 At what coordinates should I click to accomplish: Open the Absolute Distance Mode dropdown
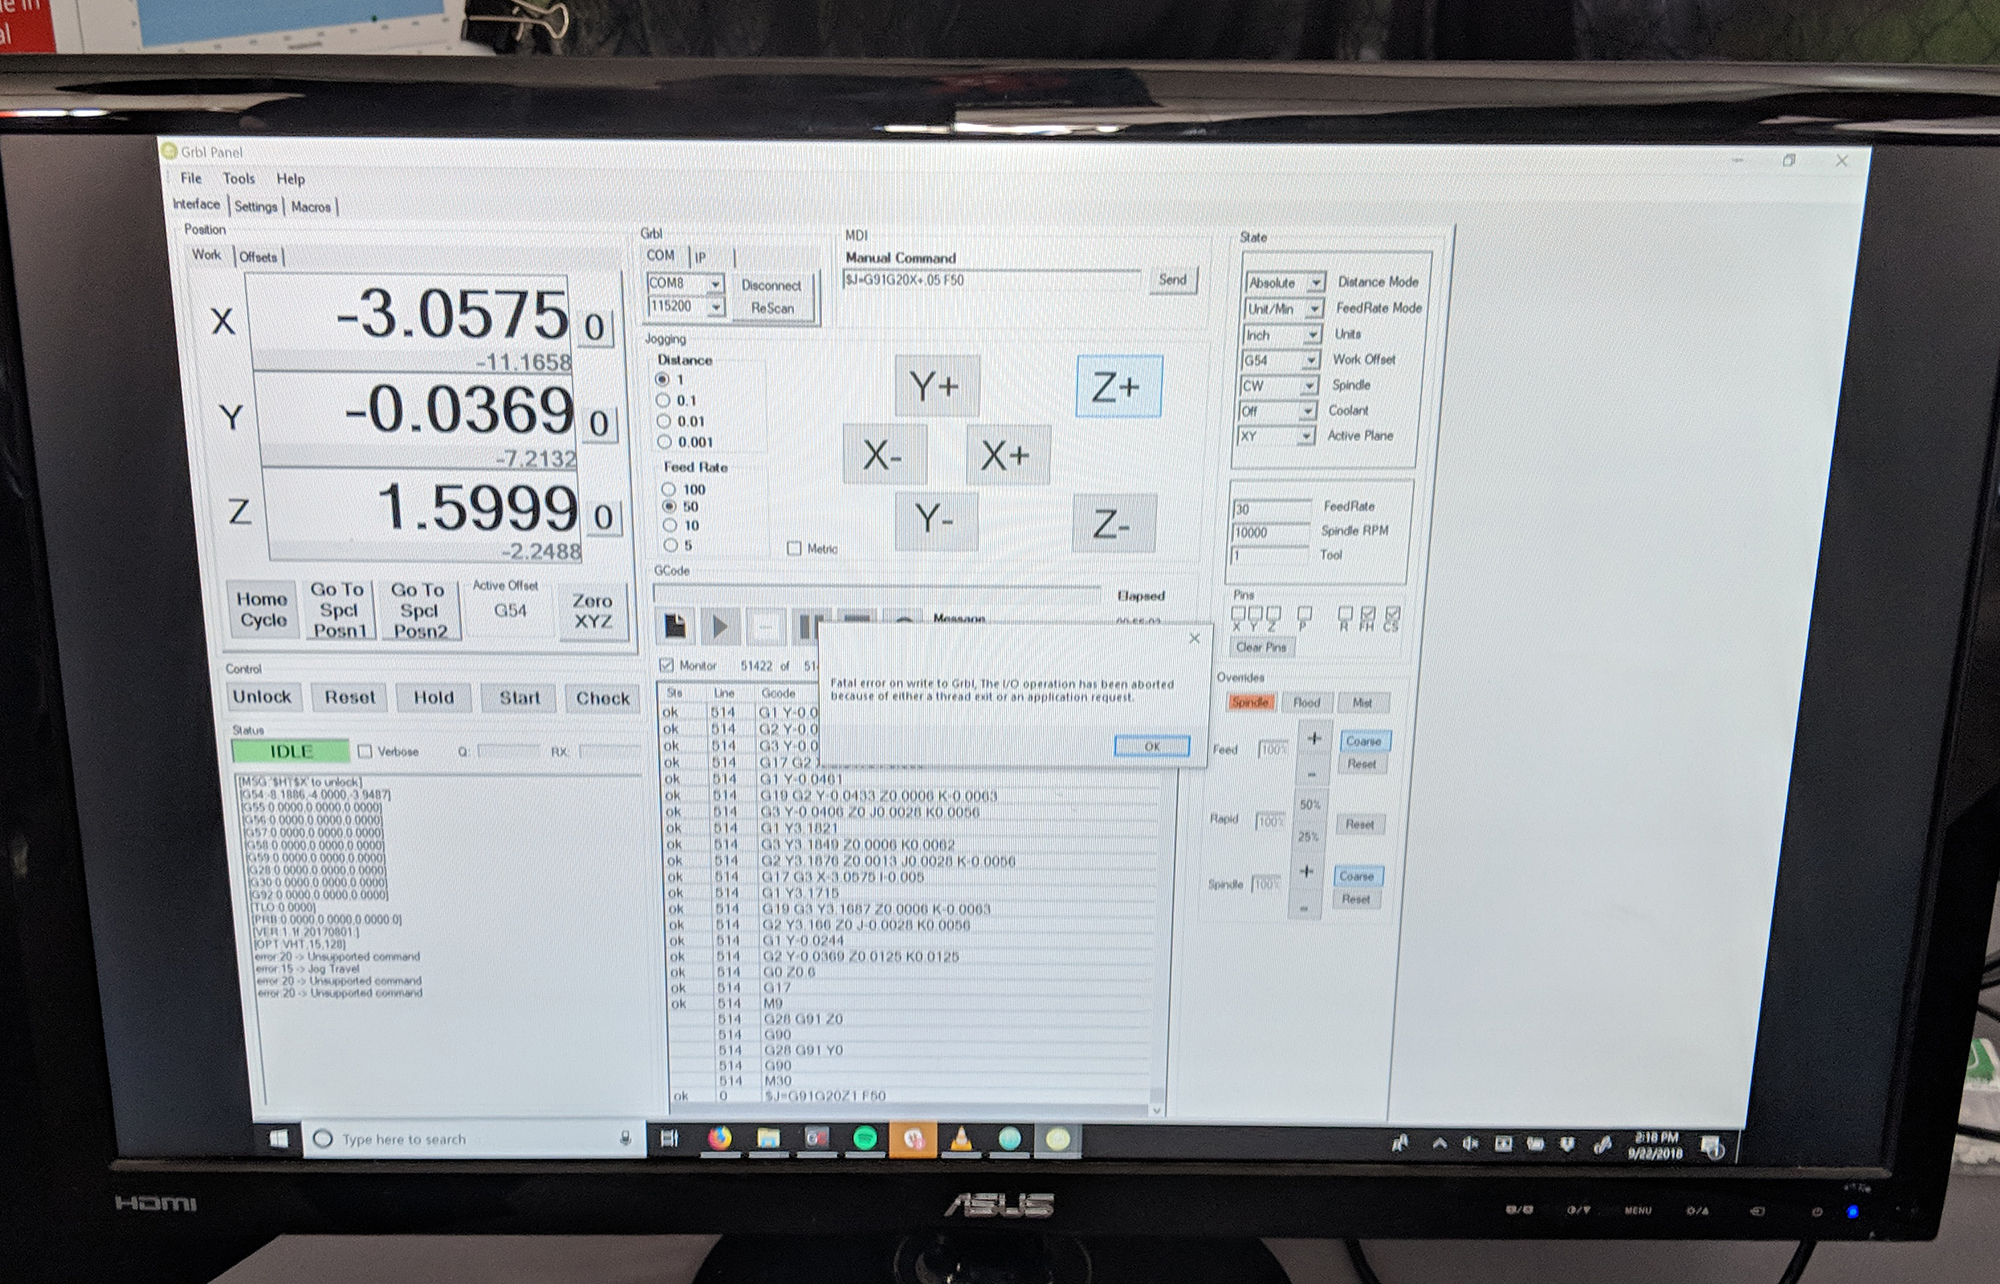[x=1316, y=283]
